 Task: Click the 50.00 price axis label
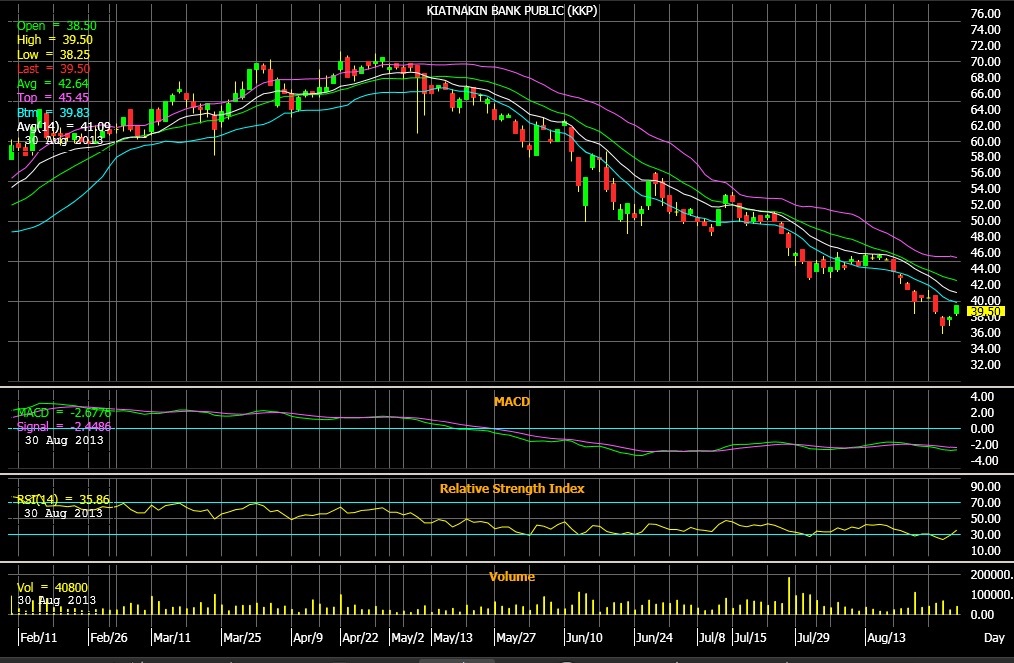click(x=986, y=221)
